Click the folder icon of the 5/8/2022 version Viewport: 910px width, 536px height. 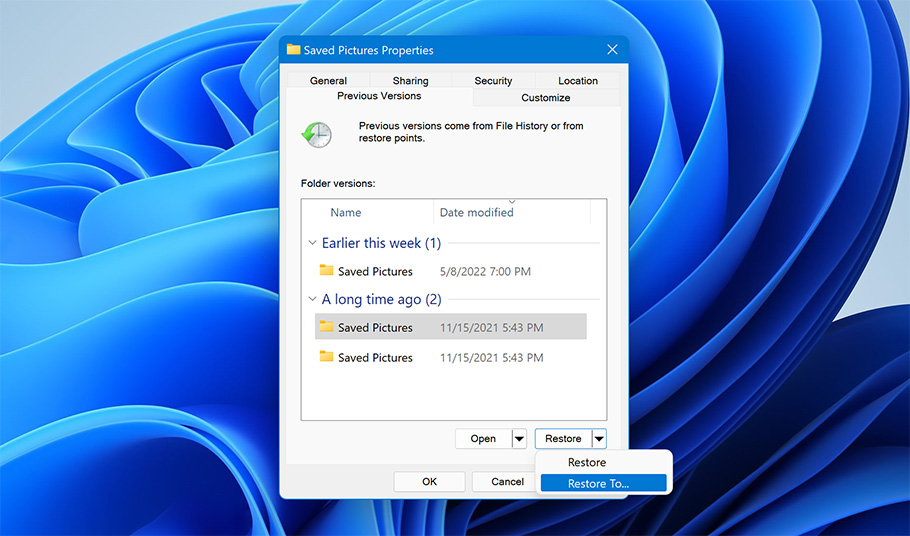[x=326, y=271]
